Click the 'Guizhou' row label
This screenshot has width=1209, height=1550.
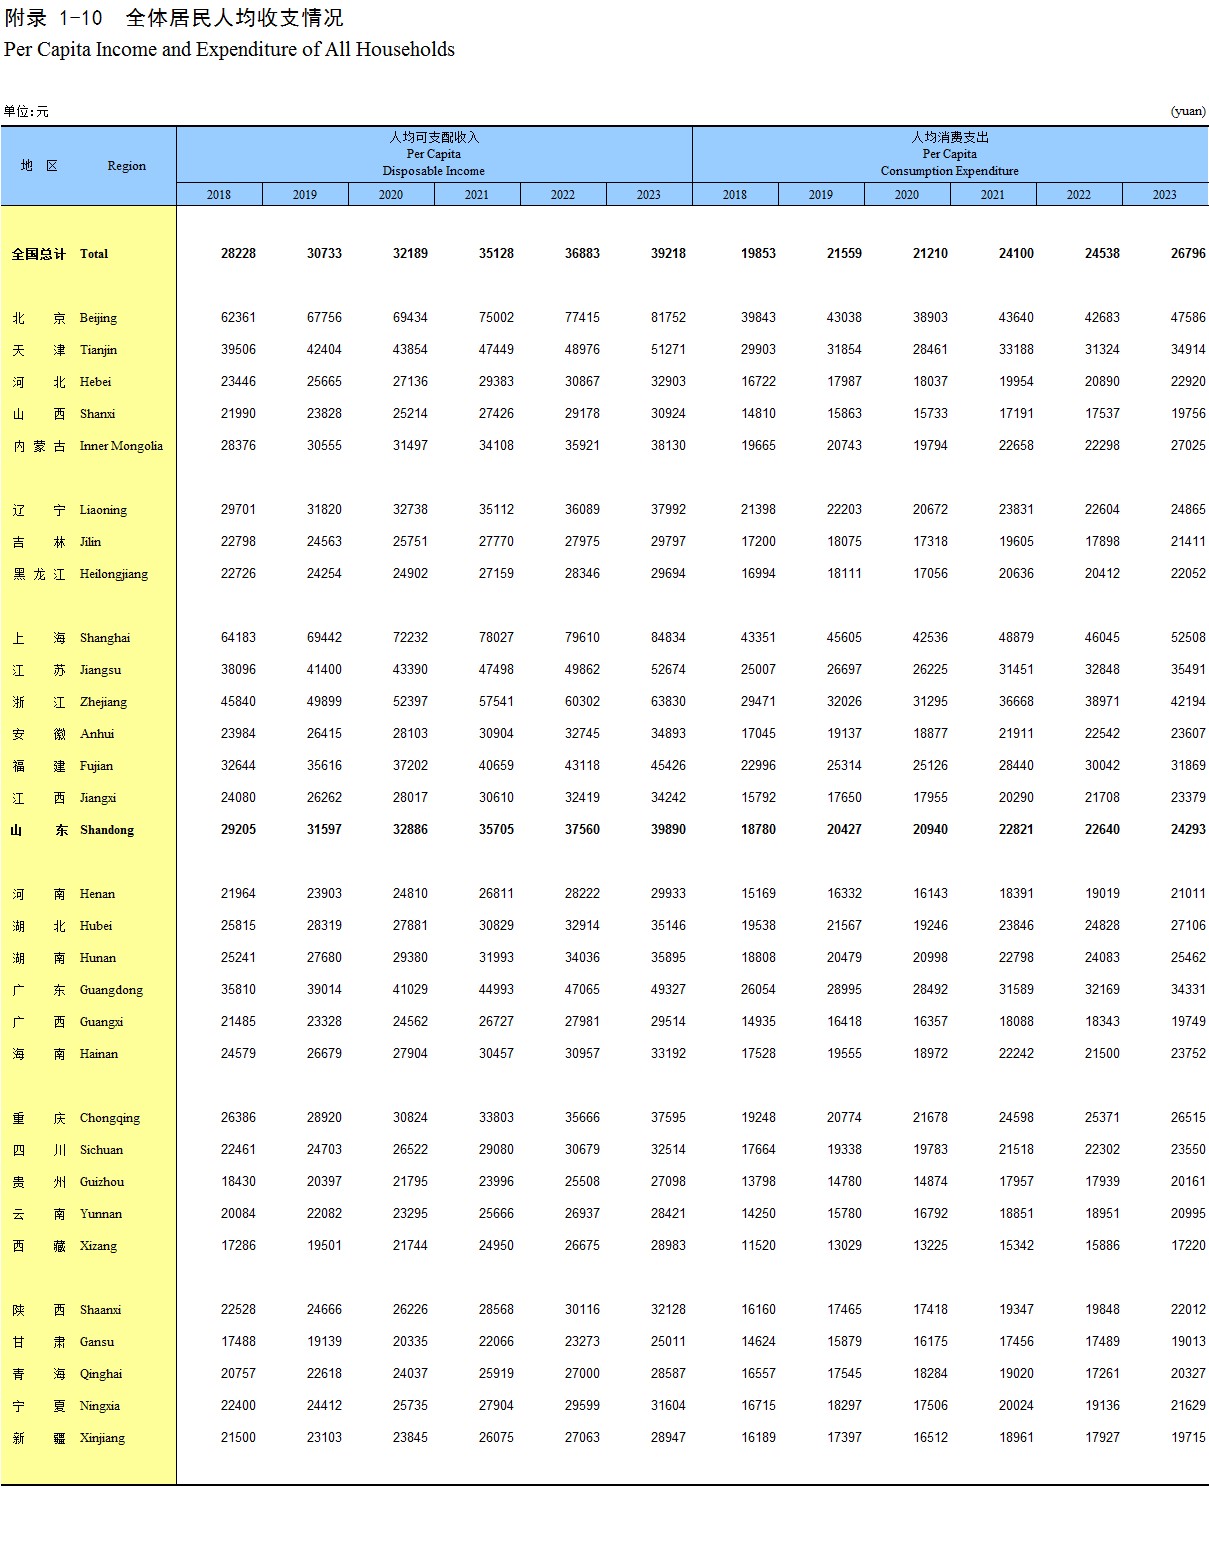tap(102, 1182)
